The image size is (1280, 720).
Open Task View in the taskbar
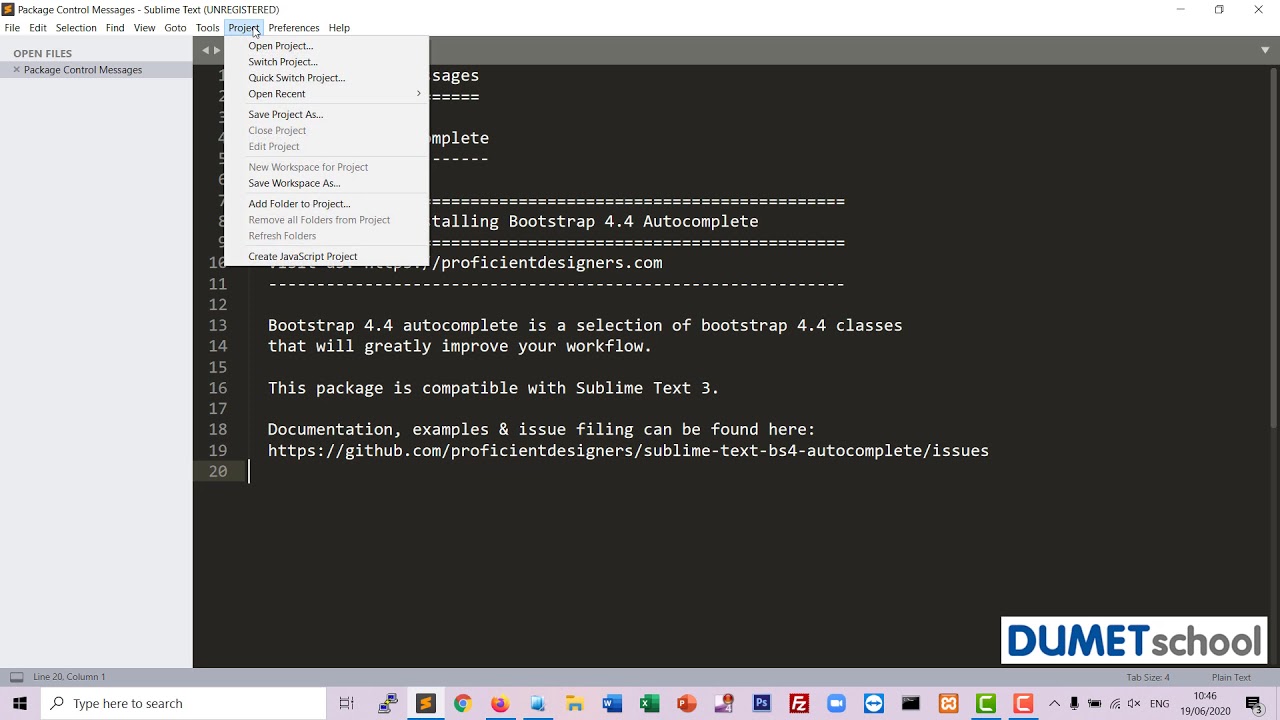(x=346, y=703)
